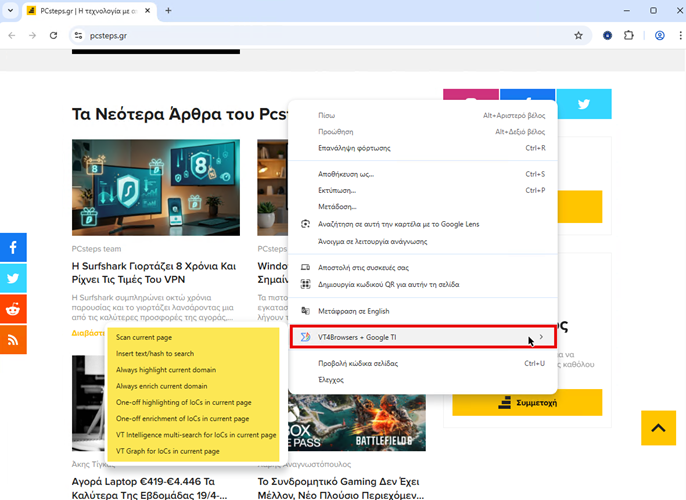686x500 pixels.
Task: Open the browser Extensions puzzle icon
Action: tap(629, 35)
